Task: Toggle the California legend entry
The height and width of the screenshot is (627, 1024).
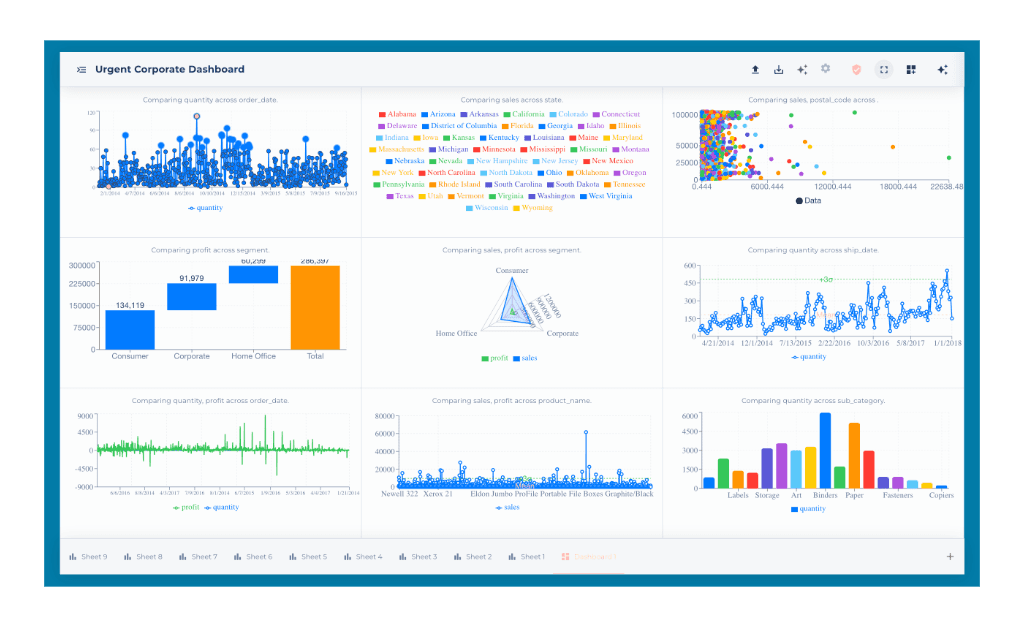Action: [524, 114]
